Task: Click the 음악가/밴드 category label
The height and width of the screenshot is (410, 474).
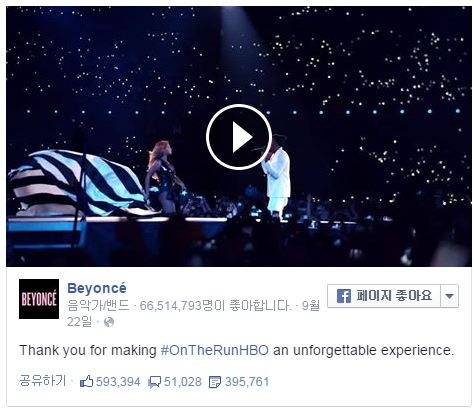Action: (98, 305)
